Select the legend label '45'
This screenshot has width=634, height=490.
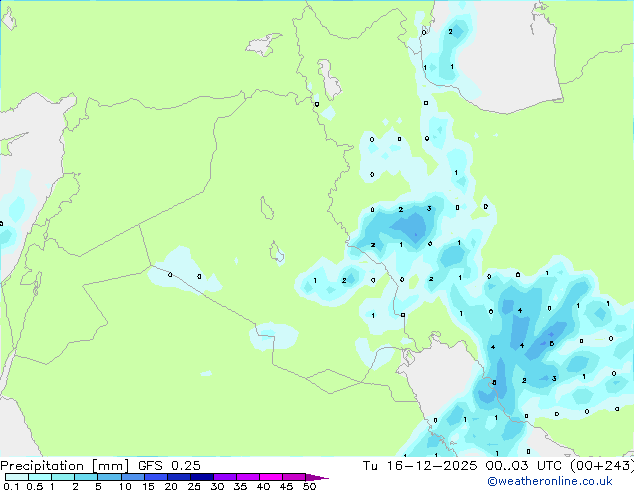[286, 486]
